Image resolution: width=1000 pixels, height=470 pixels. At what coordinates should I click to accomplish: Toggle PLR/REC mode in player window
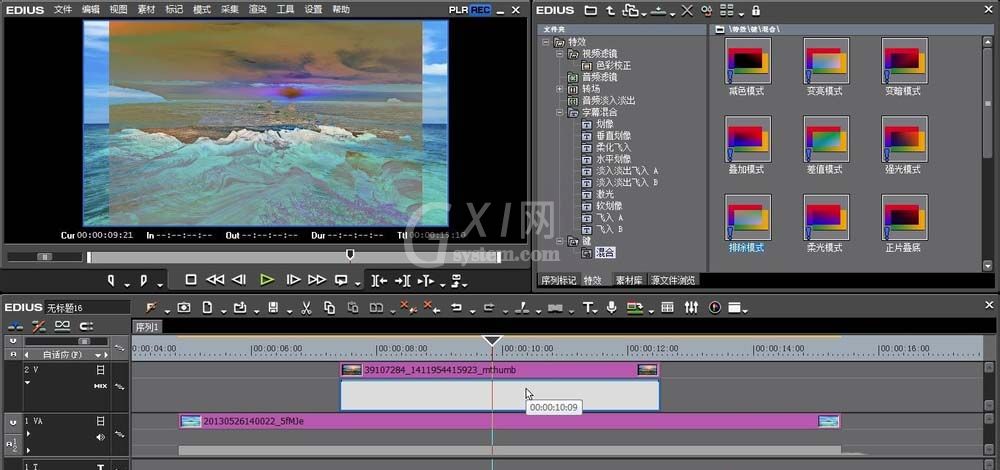click(x=469, y=10)
